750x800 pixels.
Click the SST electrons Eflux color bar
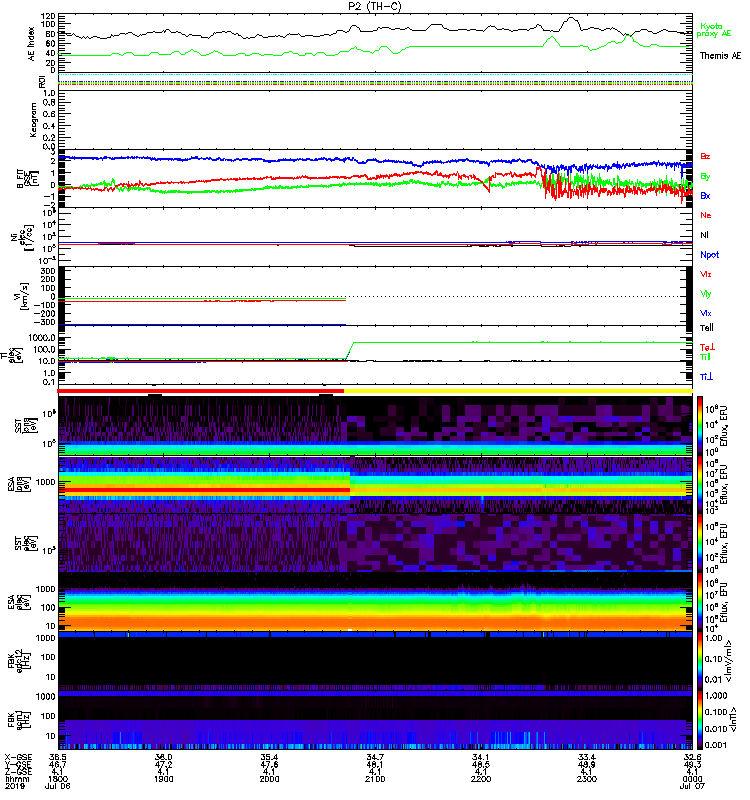point(701,542)
